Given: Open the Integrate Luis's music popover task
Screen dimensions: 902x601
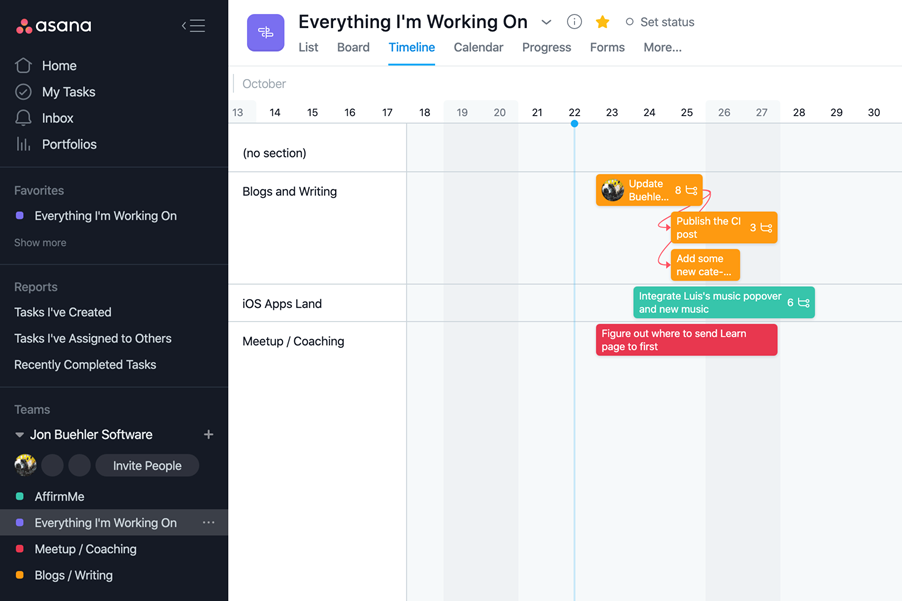Looking at the screenshot, I should (x=724, y=303).
